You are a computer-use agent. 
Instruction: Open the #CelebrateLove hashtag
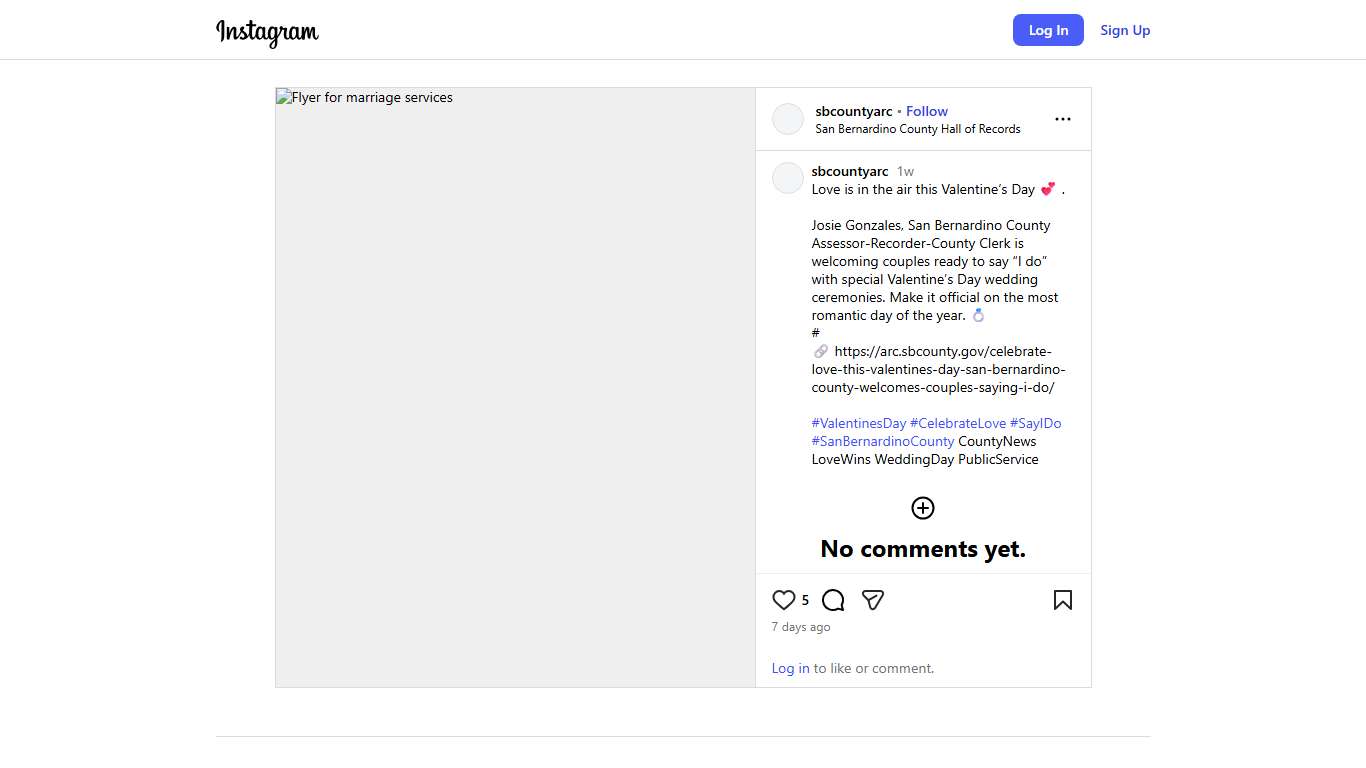(x=958, y=423)
